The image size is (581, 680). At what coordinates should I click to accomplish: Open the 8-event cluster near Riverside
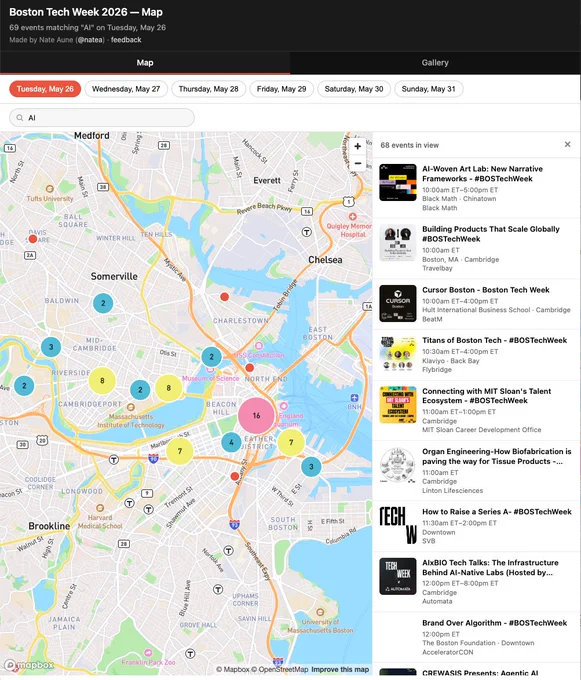[x=102, y=381]
